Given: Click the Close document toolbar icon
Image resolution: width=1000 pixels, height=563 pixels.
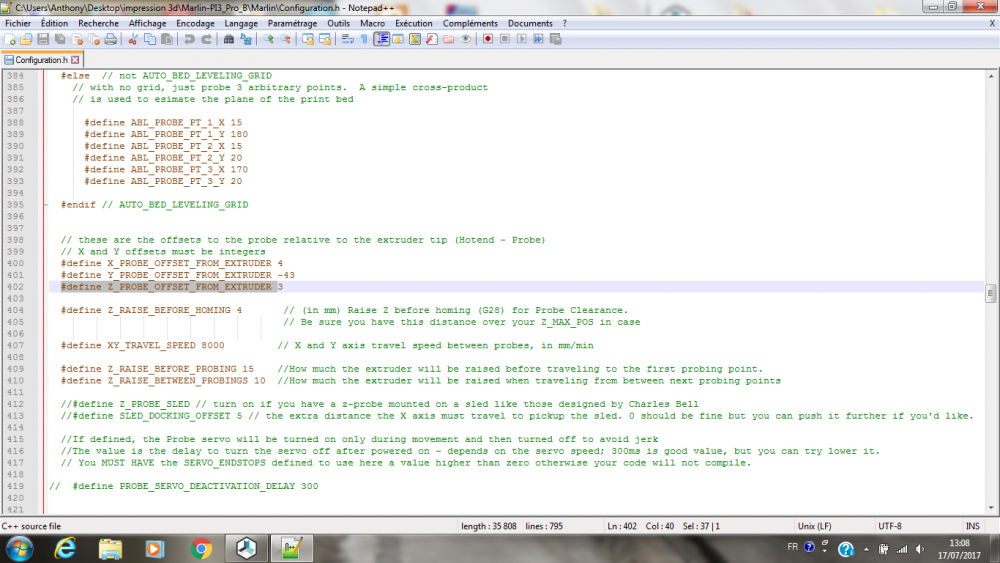Looking at the screenshot, I should tap(77, 40).
